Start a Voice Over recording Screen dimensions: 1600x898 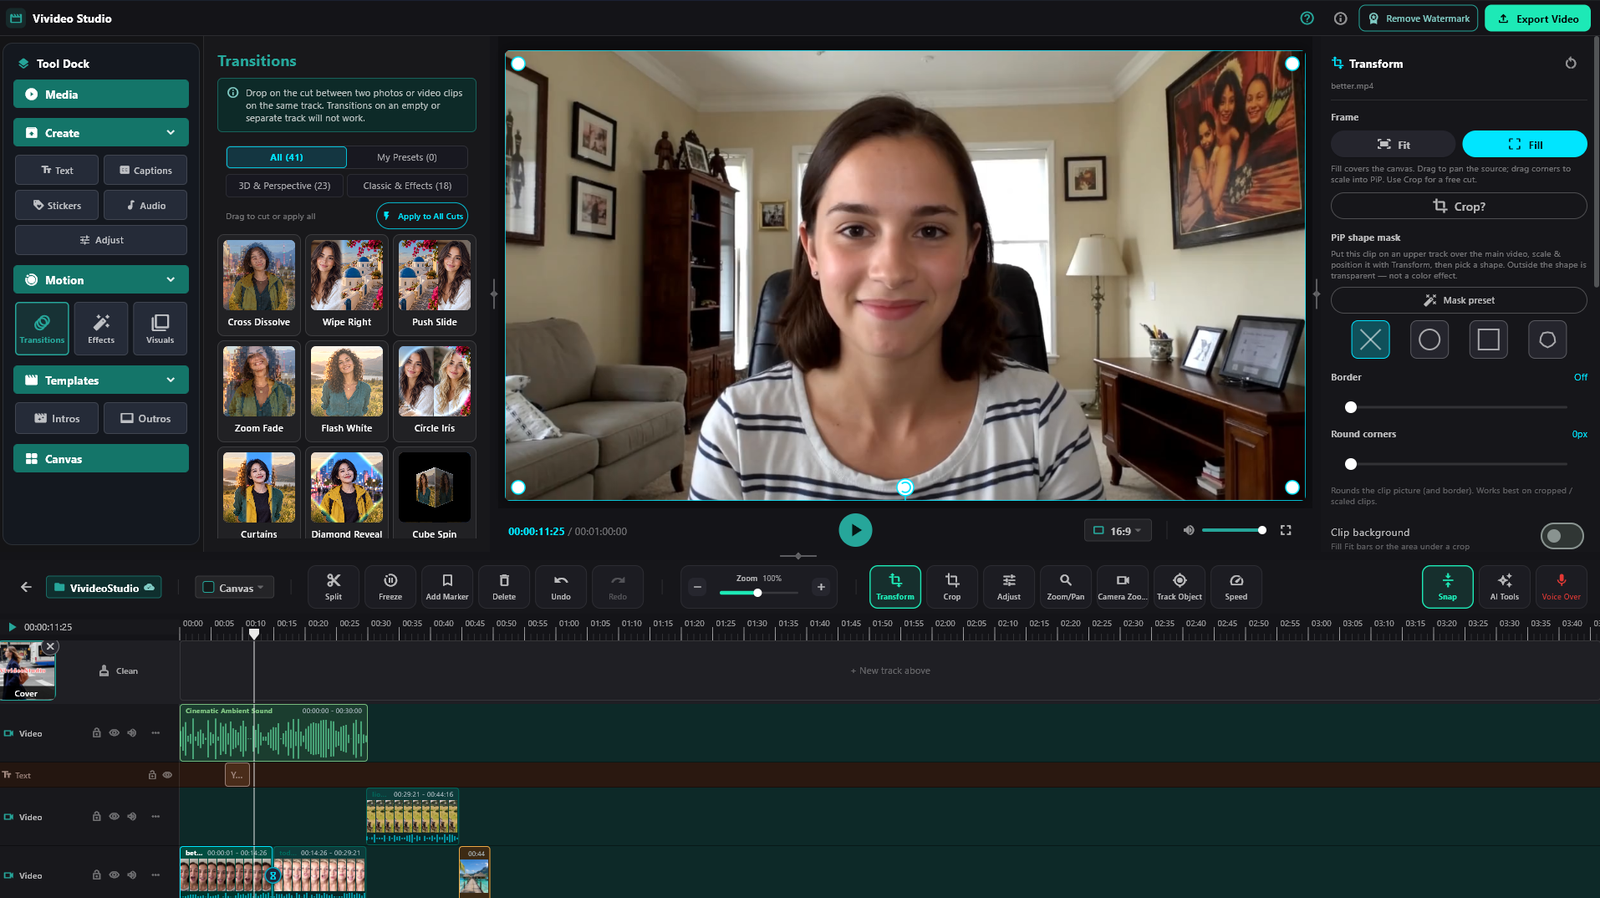1561,587
